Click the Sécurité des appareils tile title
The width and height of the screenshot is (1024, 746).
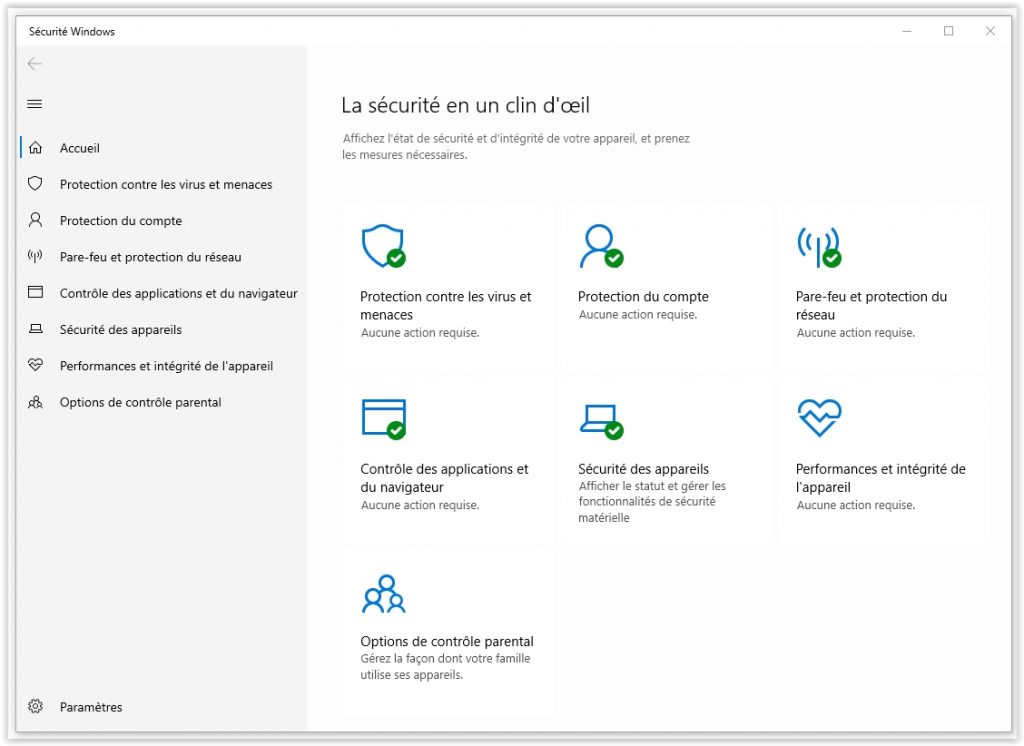tap(643, 469)
